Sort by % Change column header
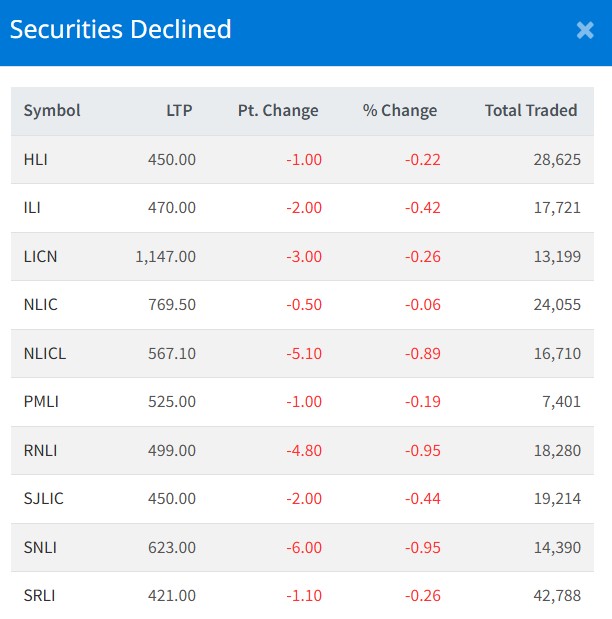Viewport: 612px width, 619px height. tap(400, 111)
